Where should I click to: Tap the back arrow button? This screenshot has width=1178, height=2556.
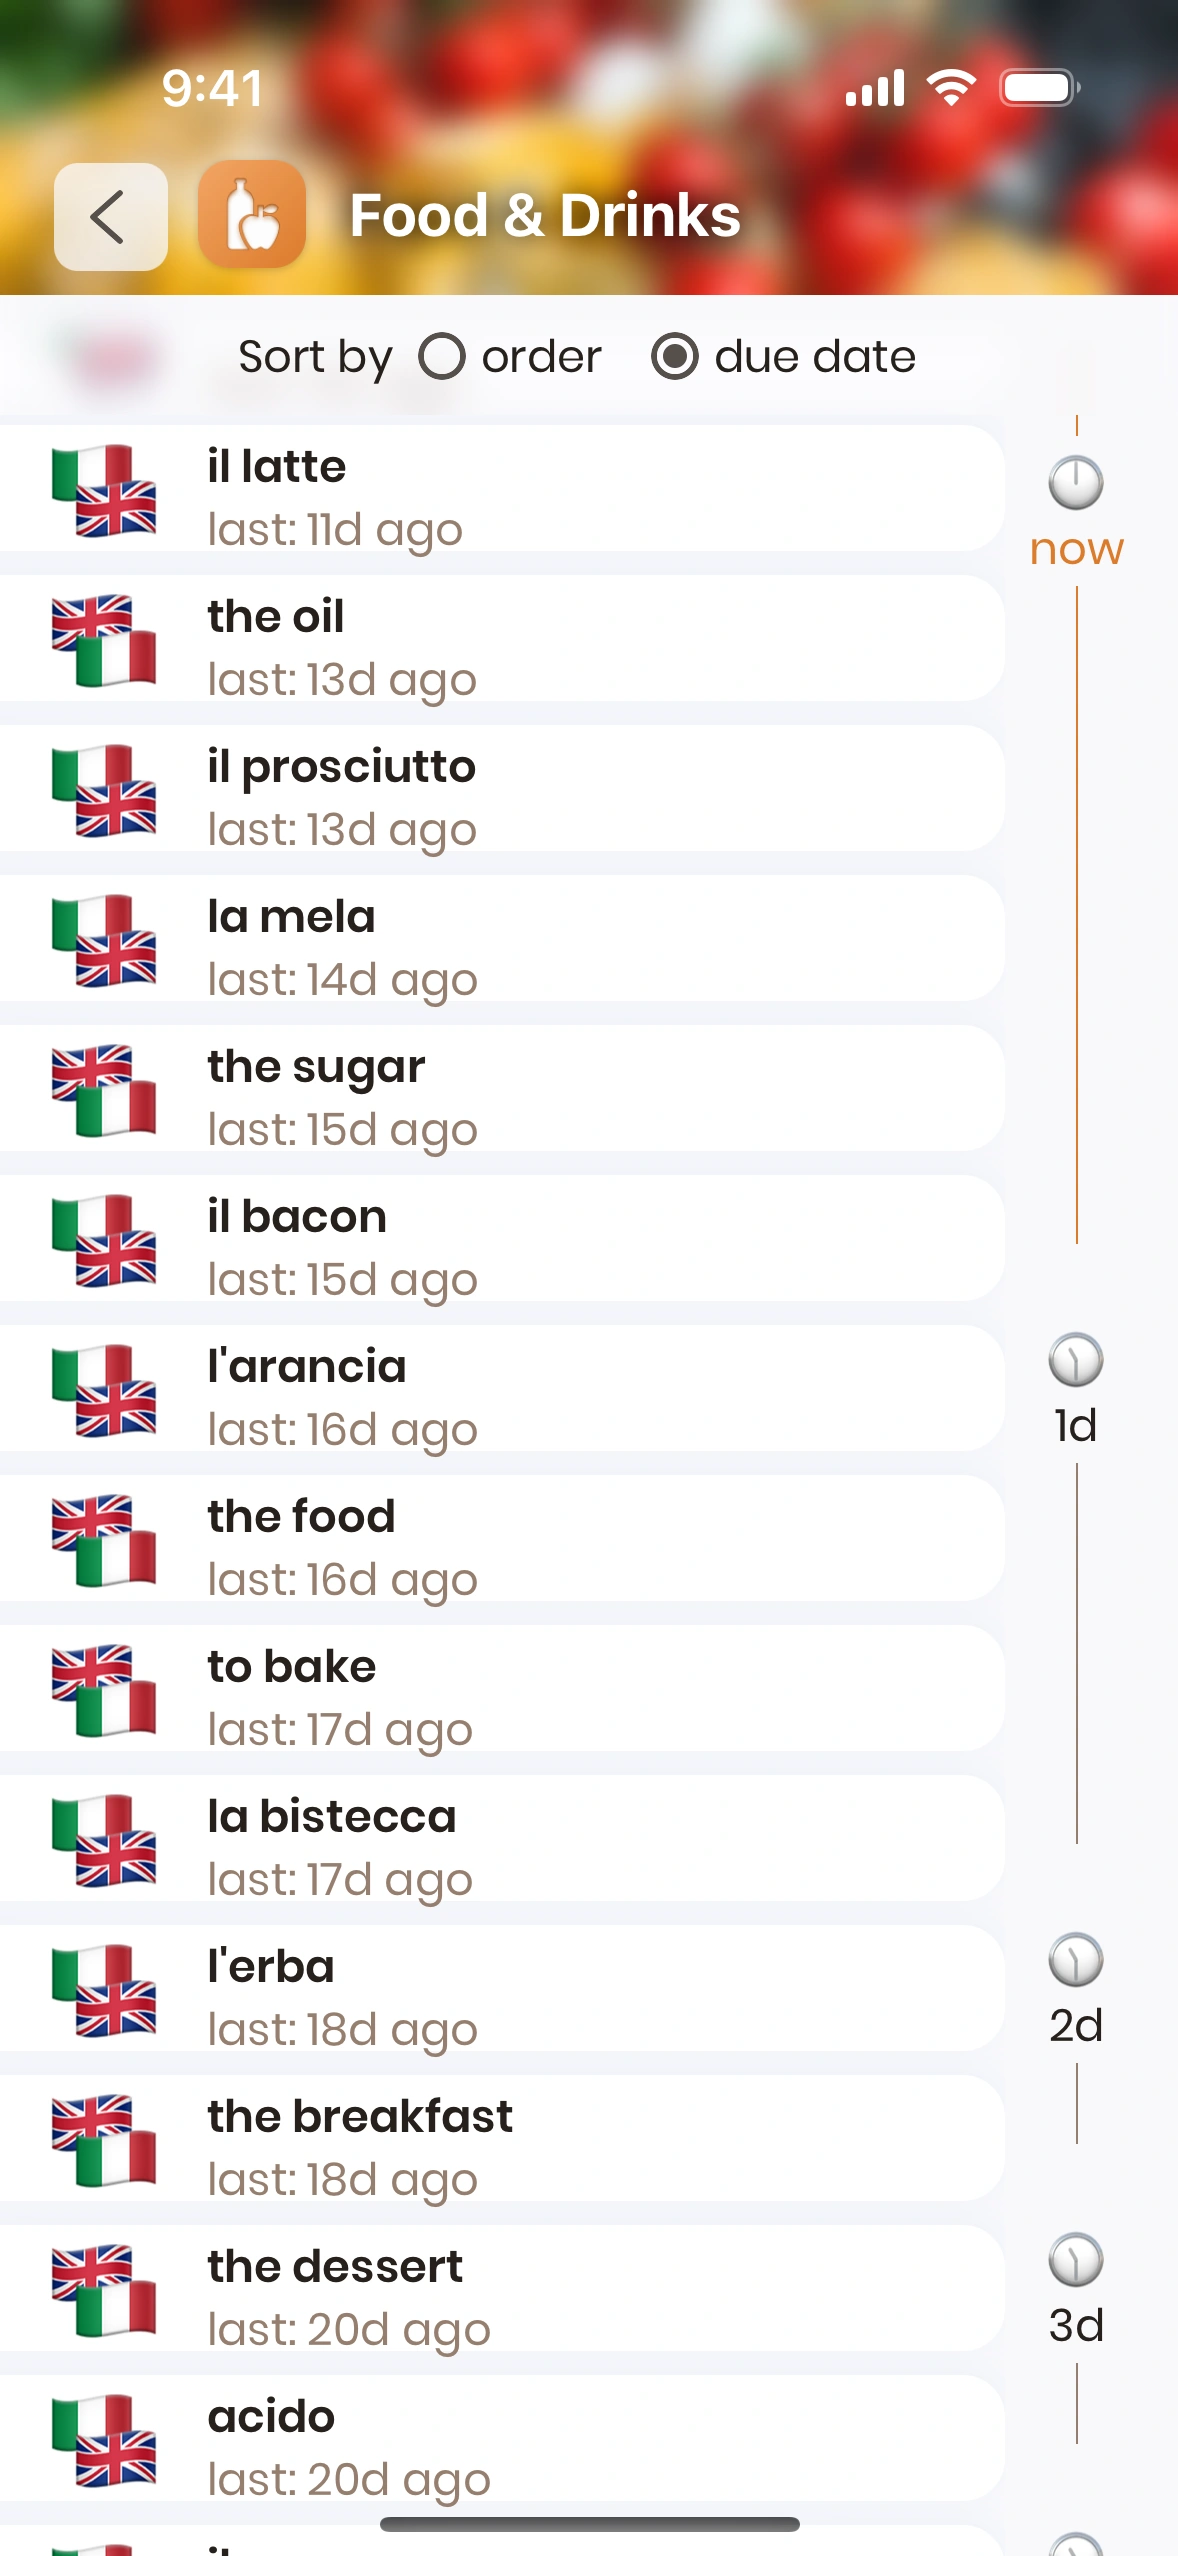[x=110, y=217]
